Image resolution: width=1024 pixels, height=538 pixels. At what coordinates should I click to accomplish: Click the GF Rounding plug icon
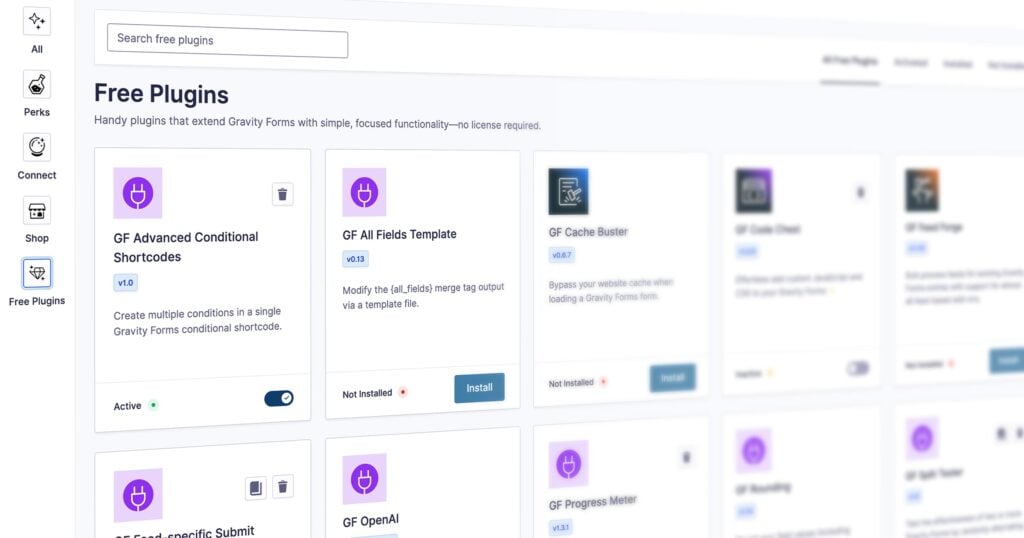tap(754, 451)
